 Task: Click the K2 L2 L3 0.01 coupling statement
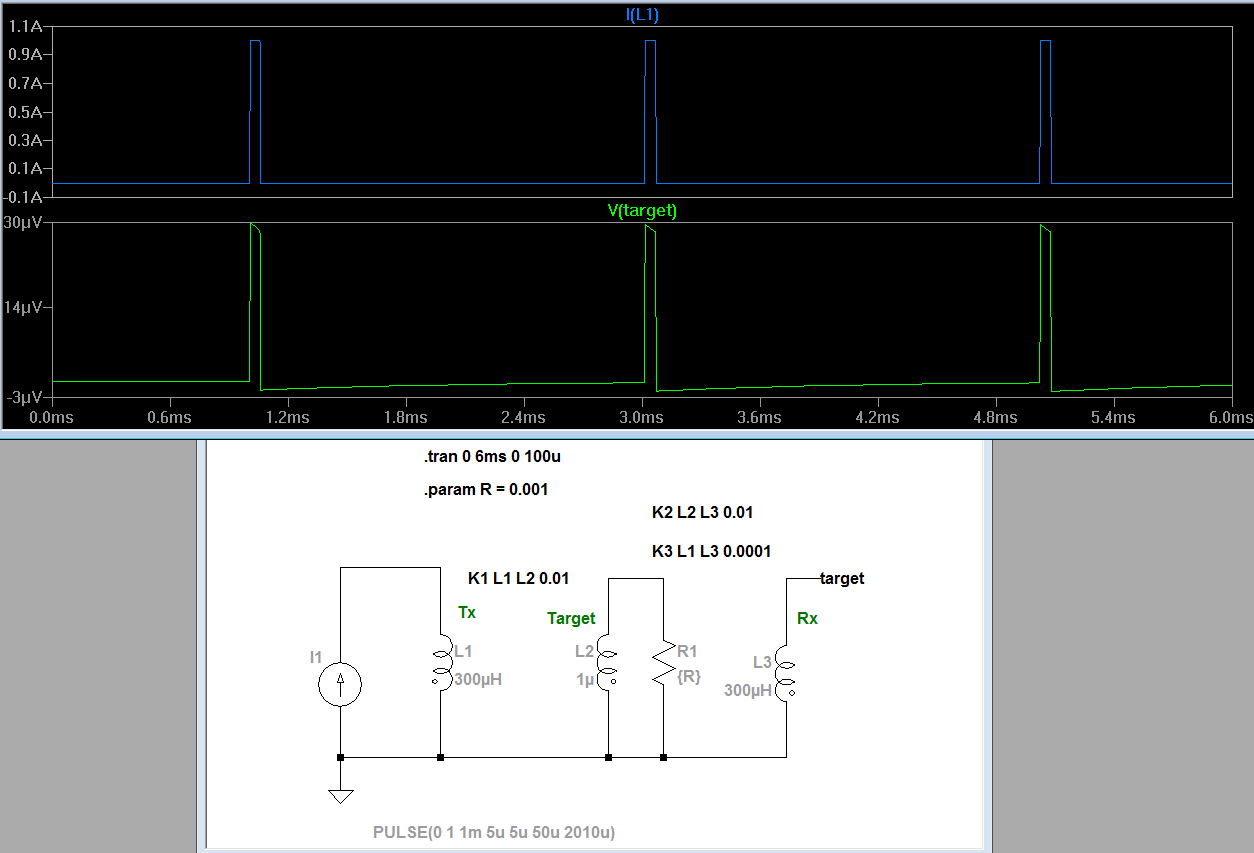point(702,512)
